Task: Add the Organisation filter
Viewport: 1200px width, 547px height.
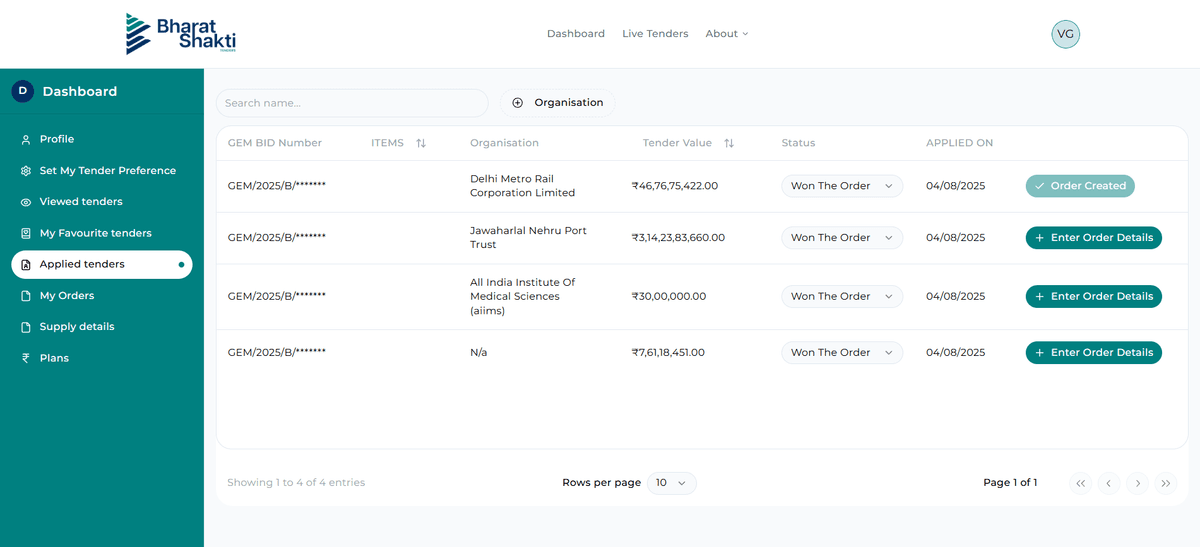Action: coord(558,103)
